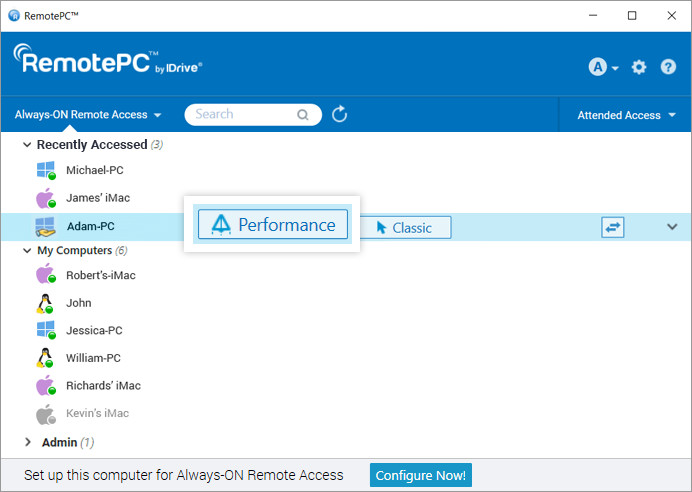Refresh the computer list
The image size is (692, 492).
339,114
